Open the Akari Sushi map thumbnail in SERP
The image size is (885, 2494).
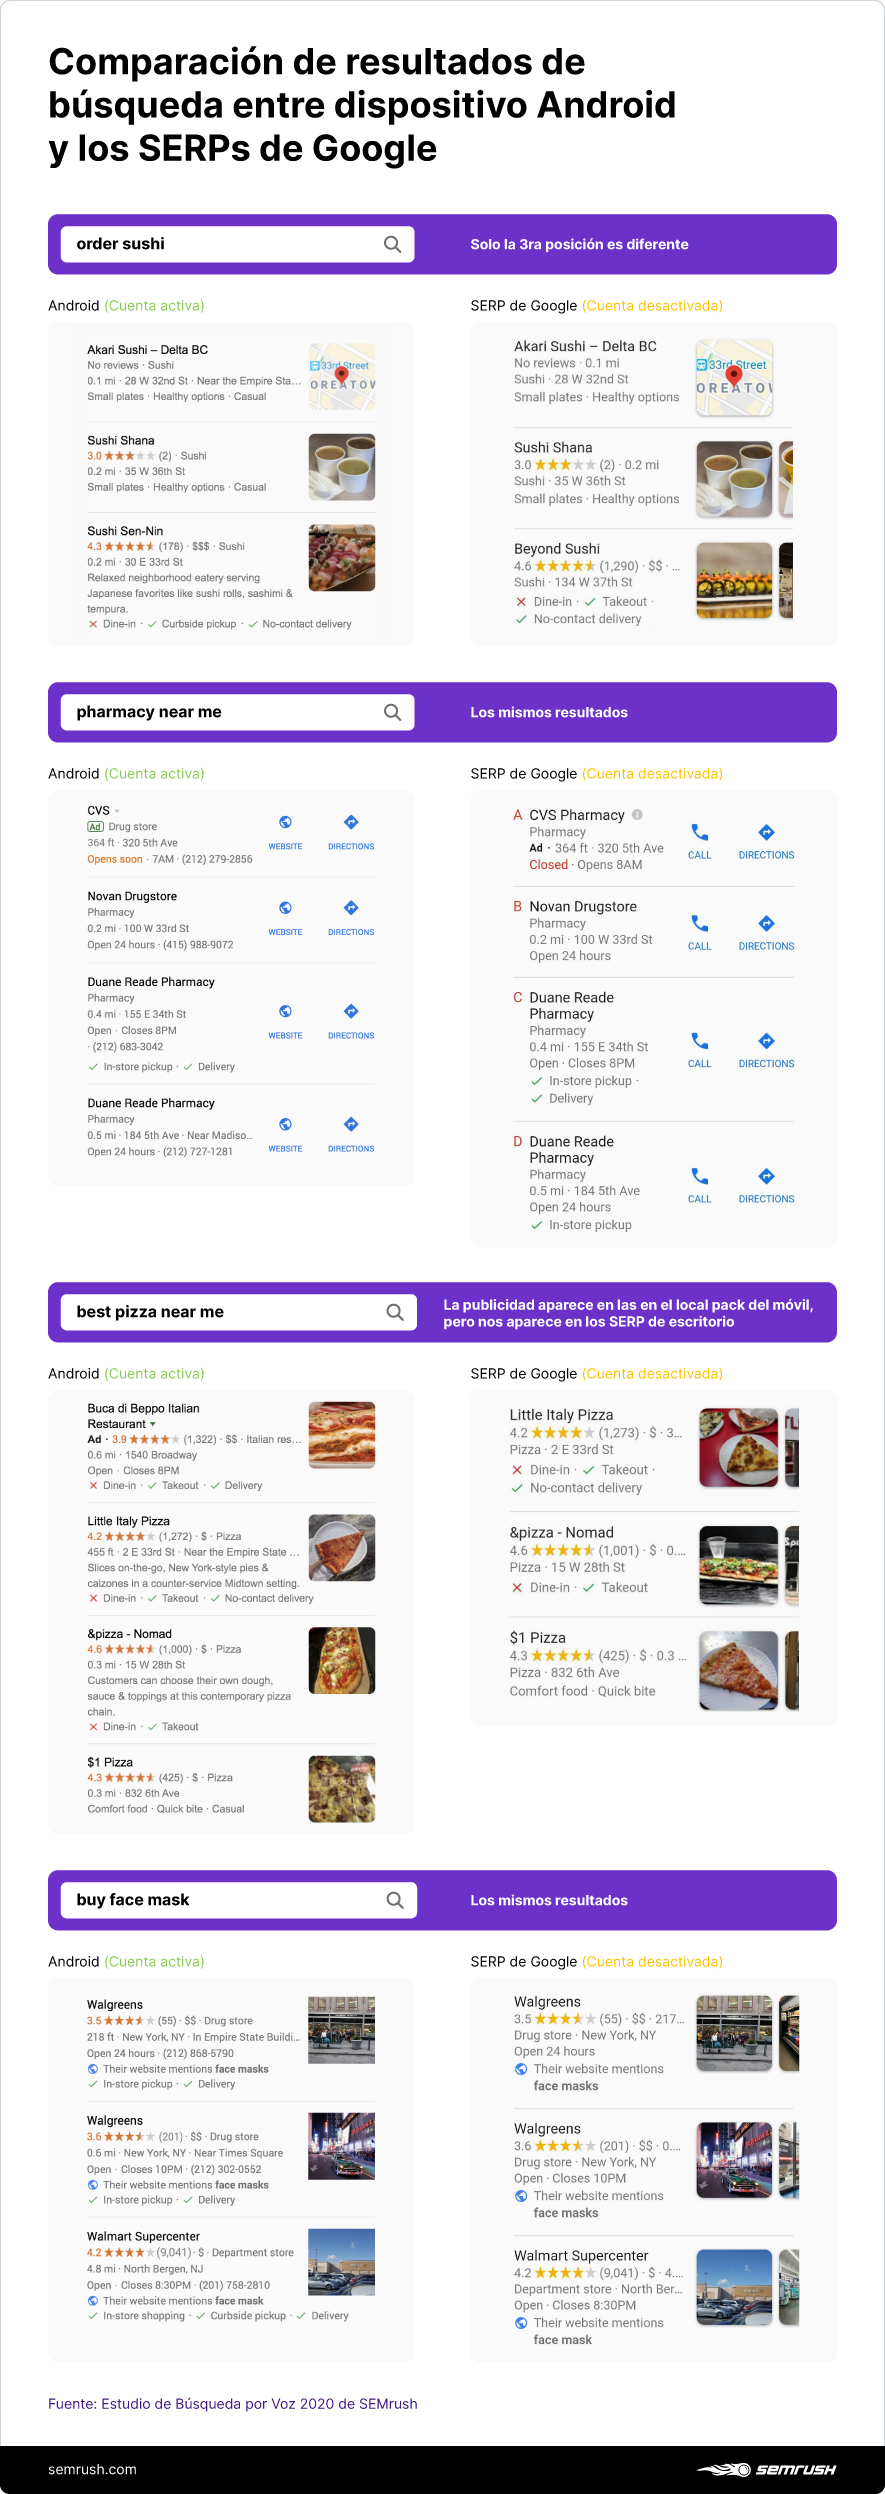tap(734, 378)
